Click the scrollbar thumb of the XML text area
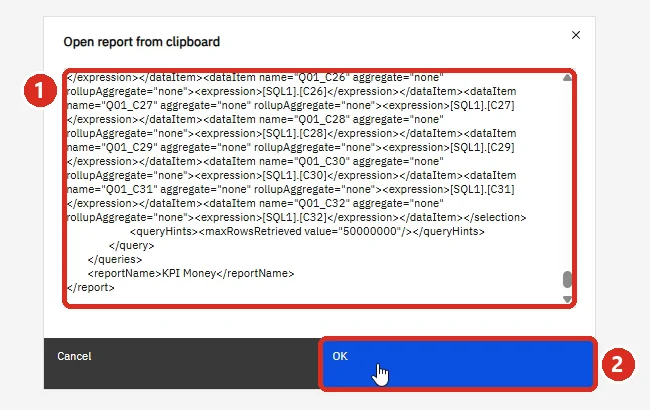 (x=568, y=279)
